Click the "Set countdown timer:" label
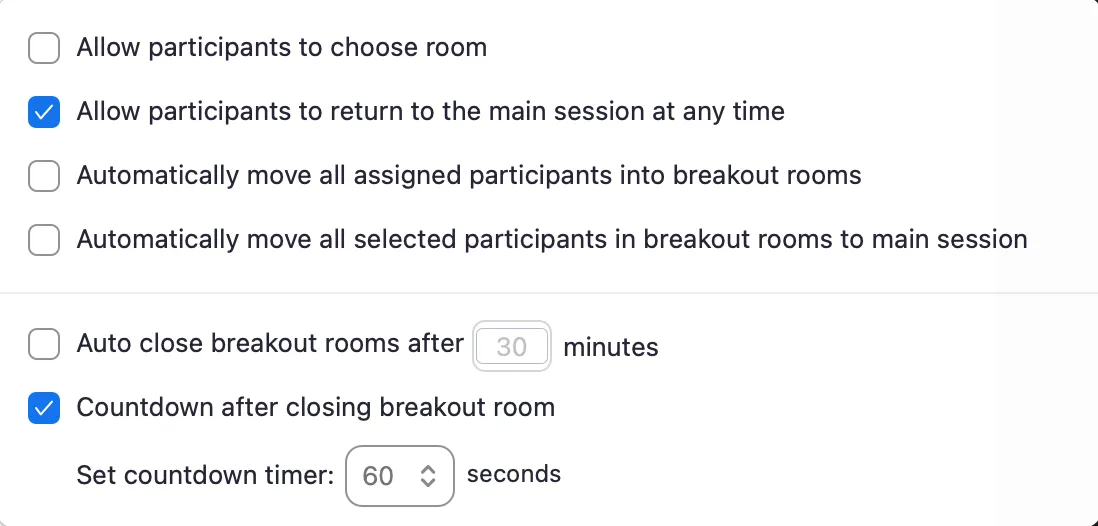 [205, 476]
